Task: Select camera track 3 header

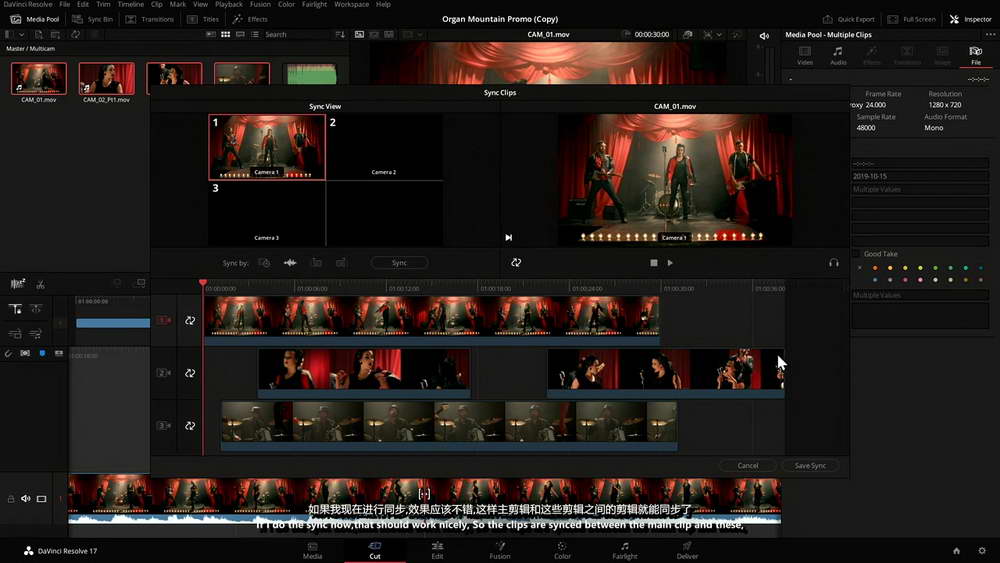Action: (163, 426)
